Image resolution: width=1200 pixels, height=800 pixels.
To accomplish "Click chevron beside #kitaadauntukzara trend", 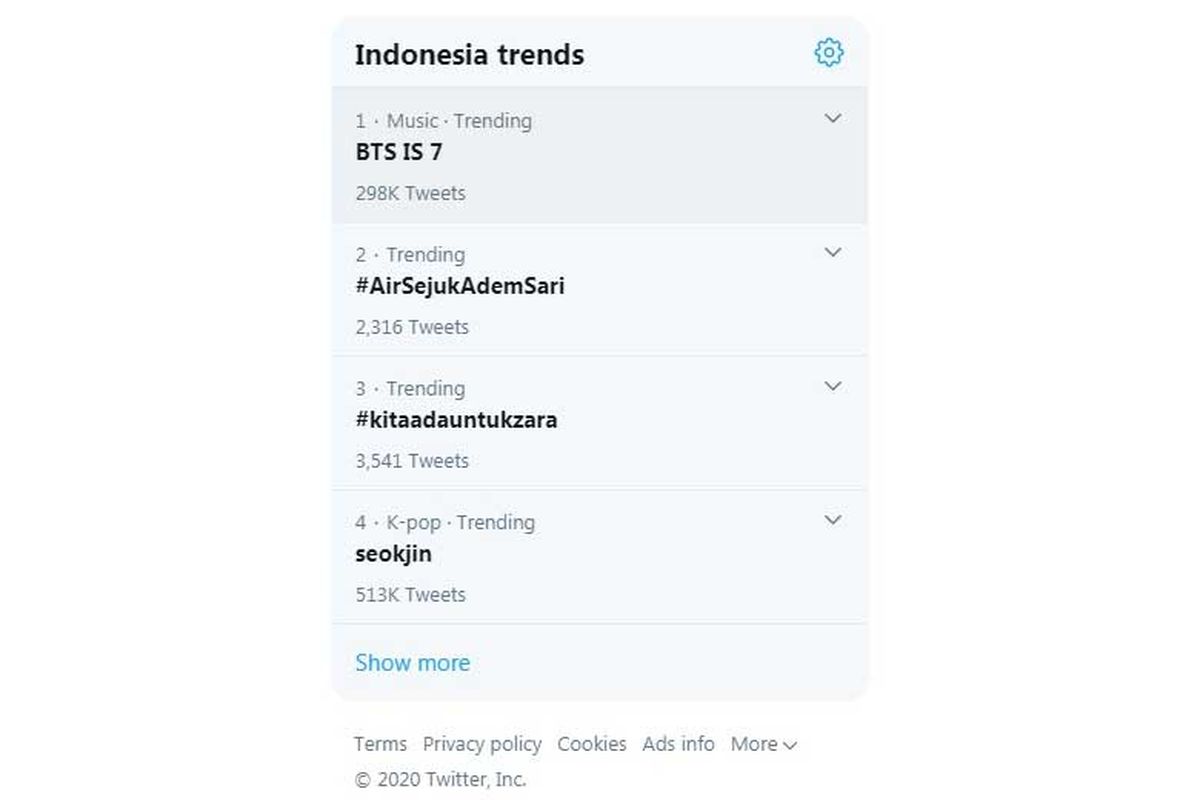I will pos(832,387).
